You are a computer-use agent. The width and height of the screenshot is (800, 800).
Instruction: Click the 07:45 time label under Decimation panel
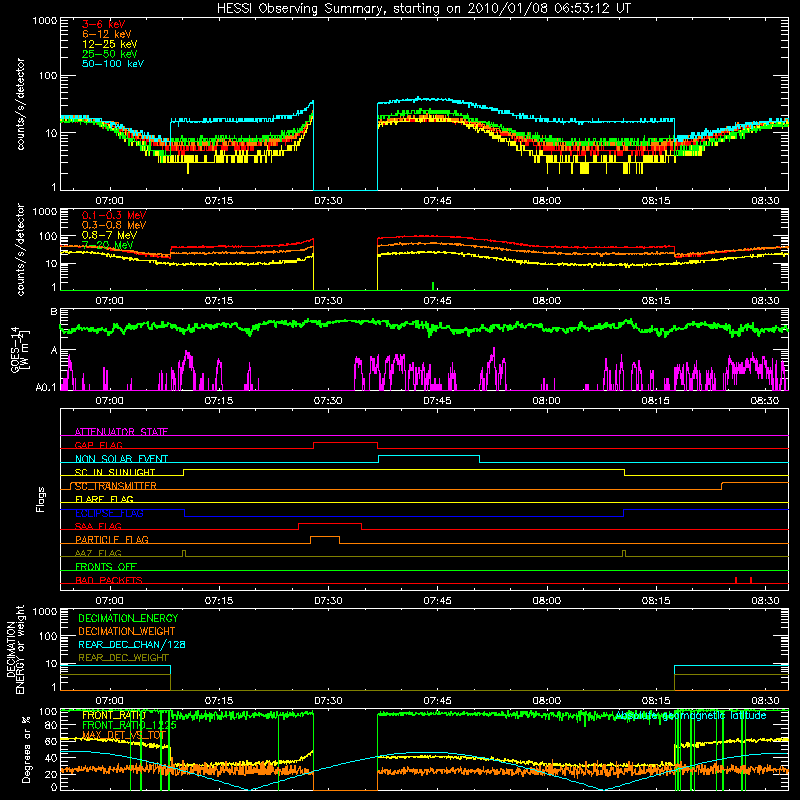[x=437, y=701]
